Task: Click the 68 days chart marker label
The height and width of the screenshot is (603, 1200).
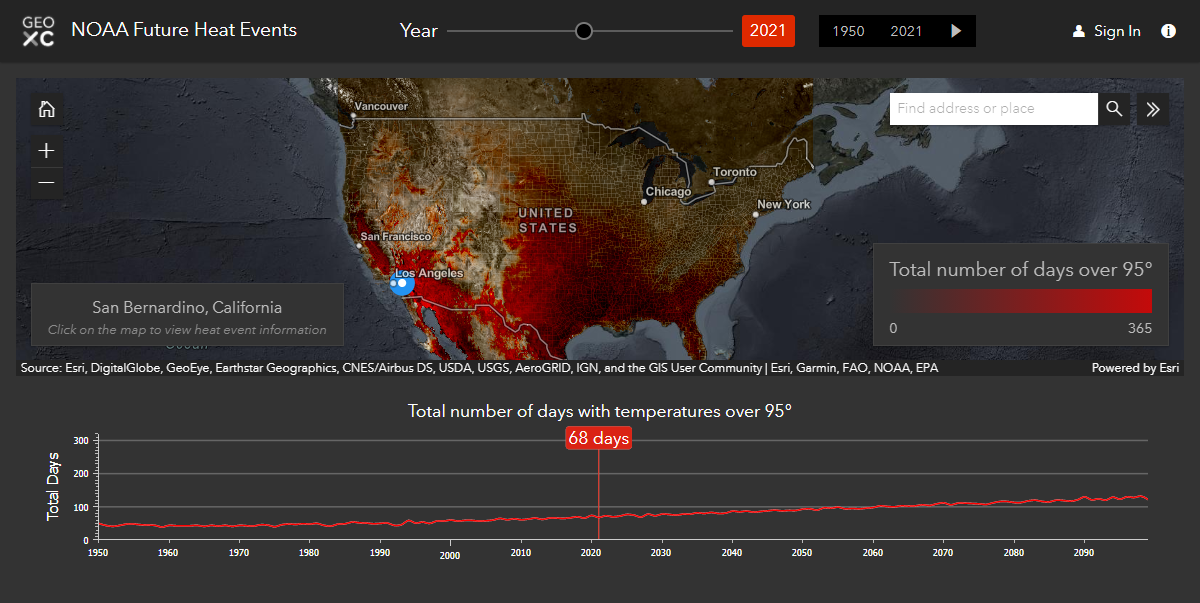Action: tap(598, 438)
